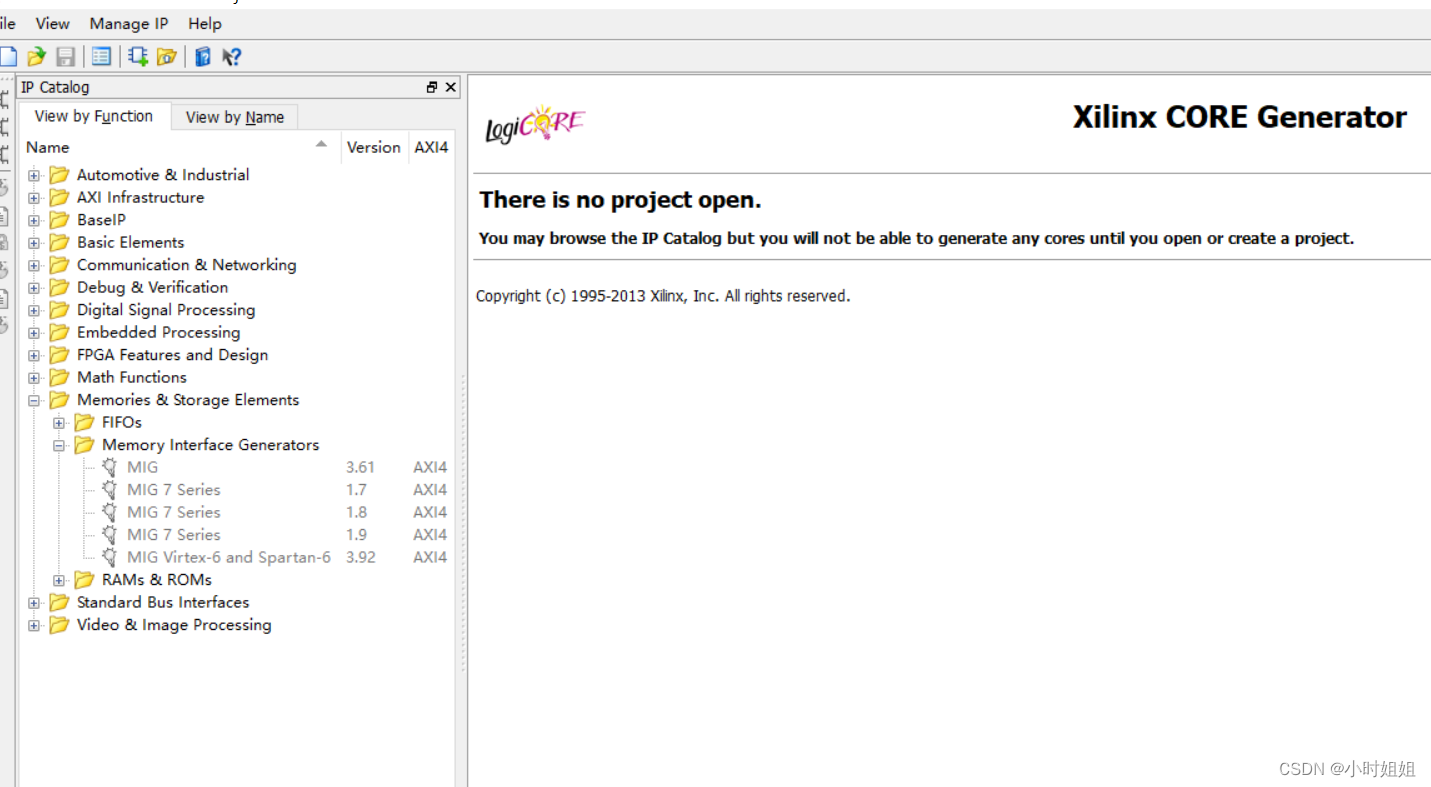The width and height of the screenshot is (1431, 787).
Task: Close the IP Catalog panel
Action: (450, 88)
